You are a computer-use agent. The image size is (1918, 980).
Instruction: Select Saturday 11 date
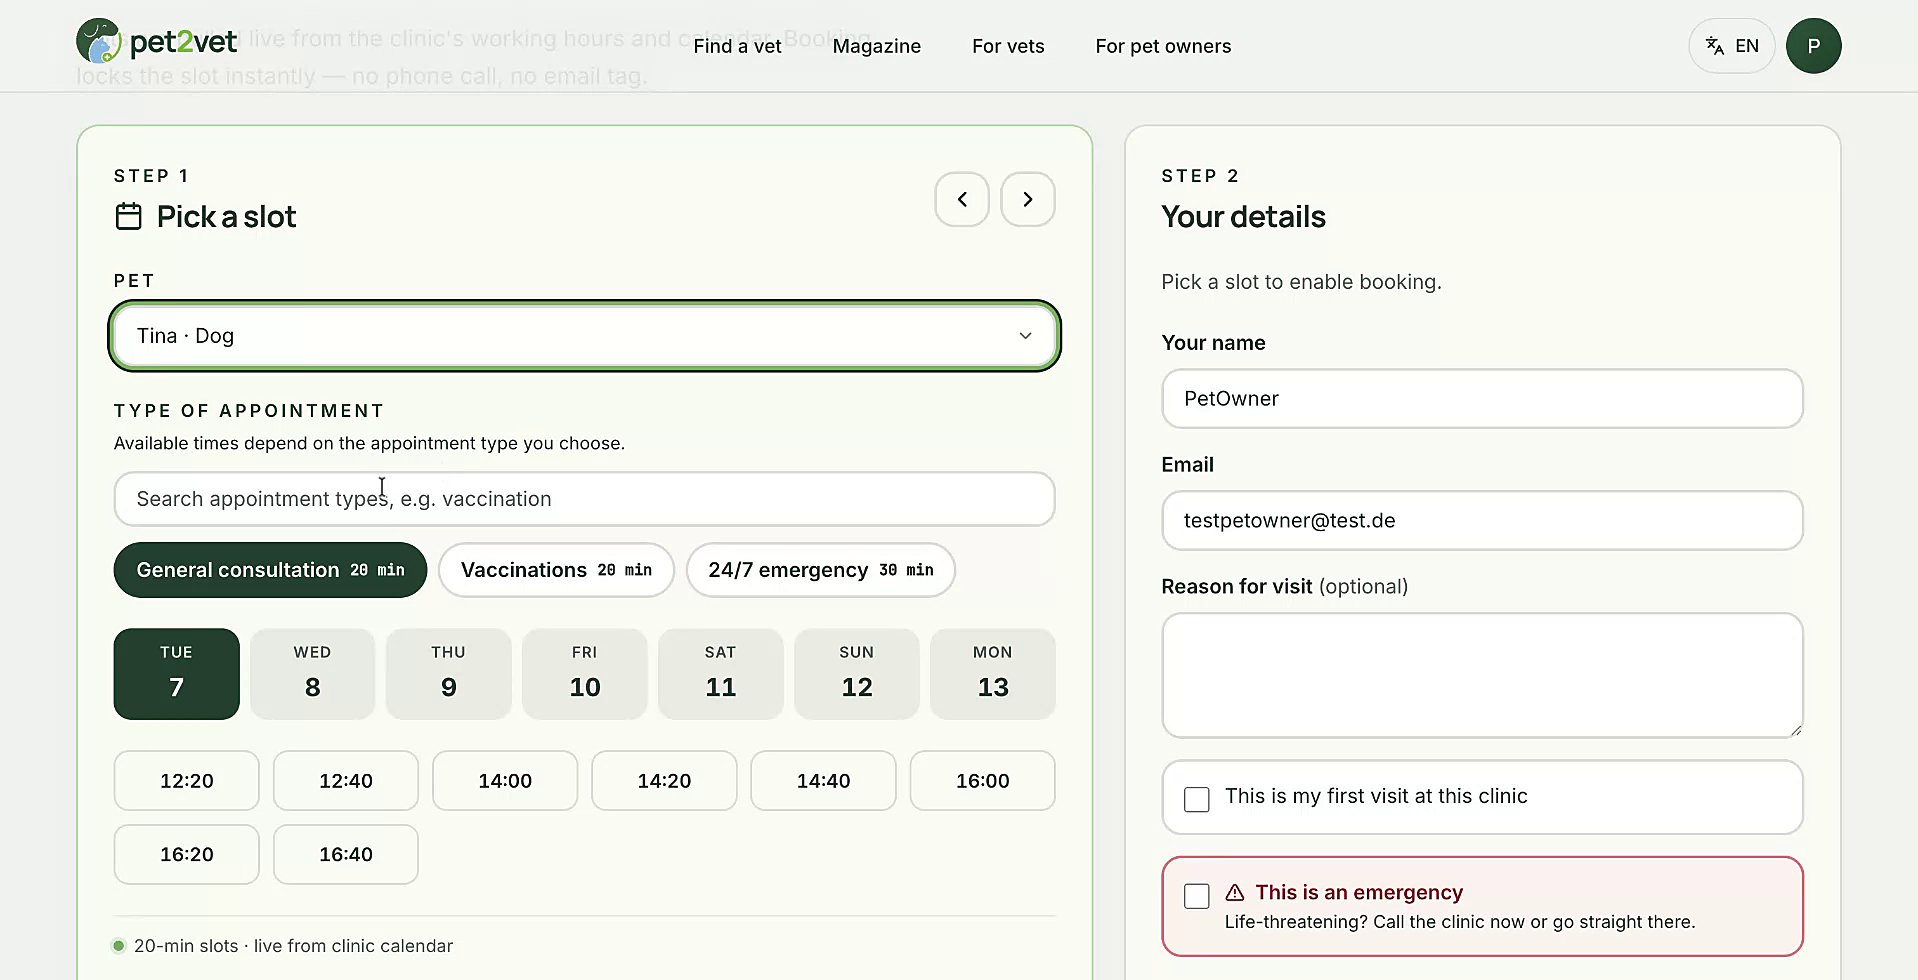[x=721, y=674]
